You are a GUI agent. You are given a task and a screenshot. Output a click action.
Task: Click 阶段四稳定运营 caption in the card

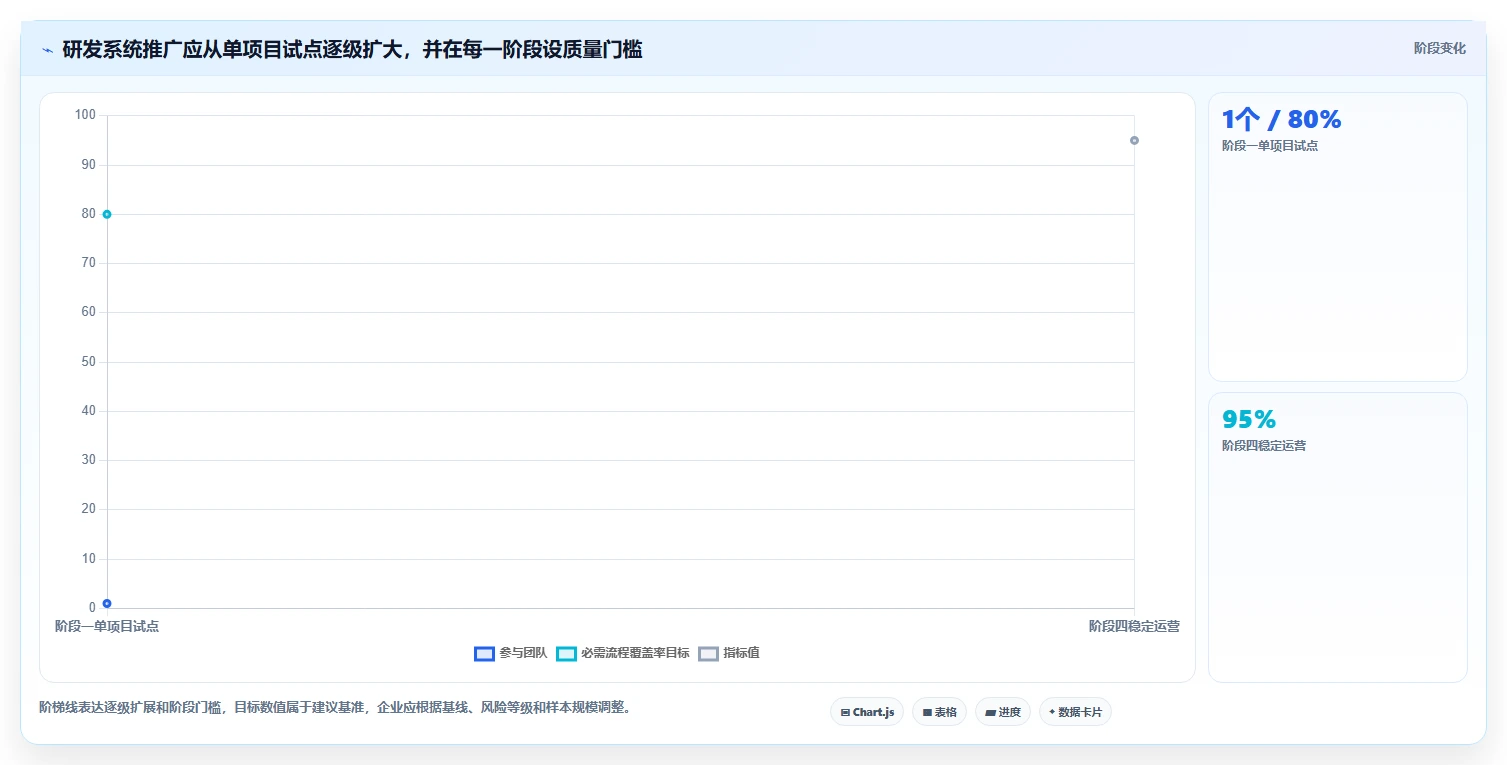[1264, 446]
